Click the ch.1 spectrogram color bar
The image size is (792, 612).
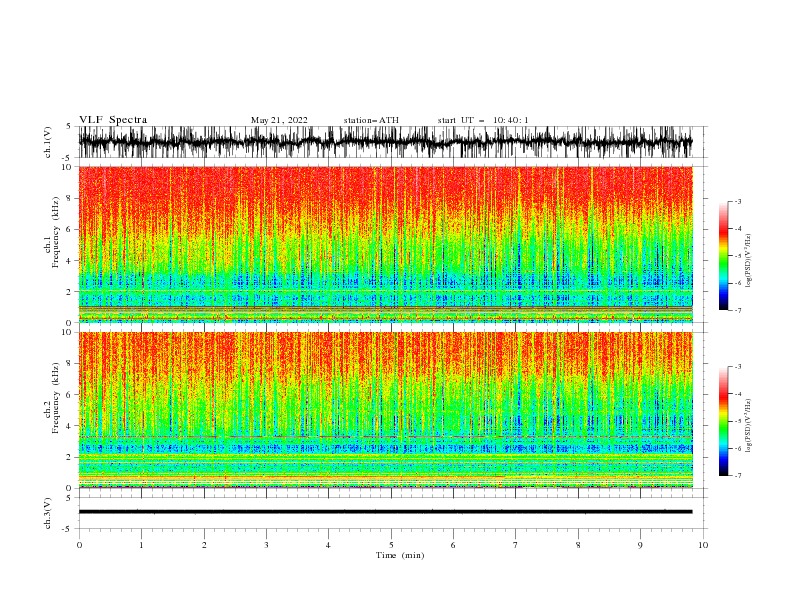click(x=723, y=255)
